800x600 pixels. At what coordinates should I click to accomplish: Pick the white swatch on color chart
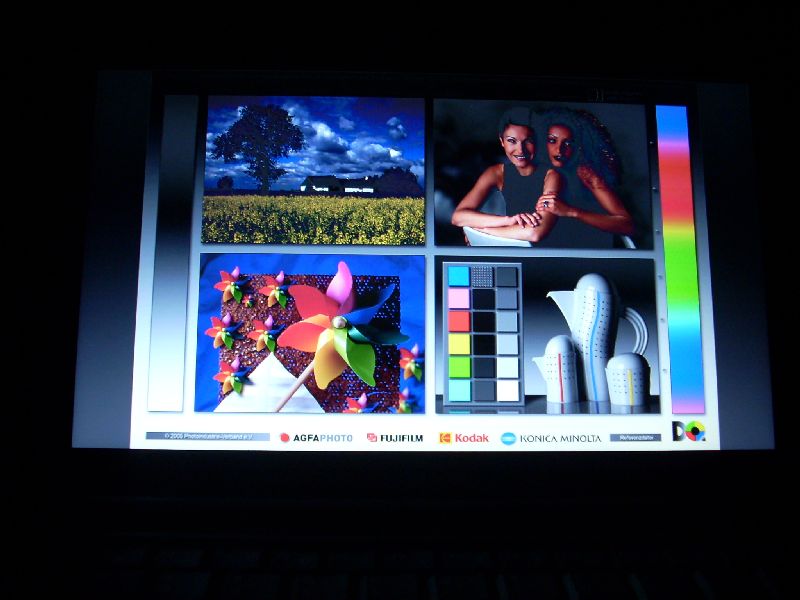(508, 390)
